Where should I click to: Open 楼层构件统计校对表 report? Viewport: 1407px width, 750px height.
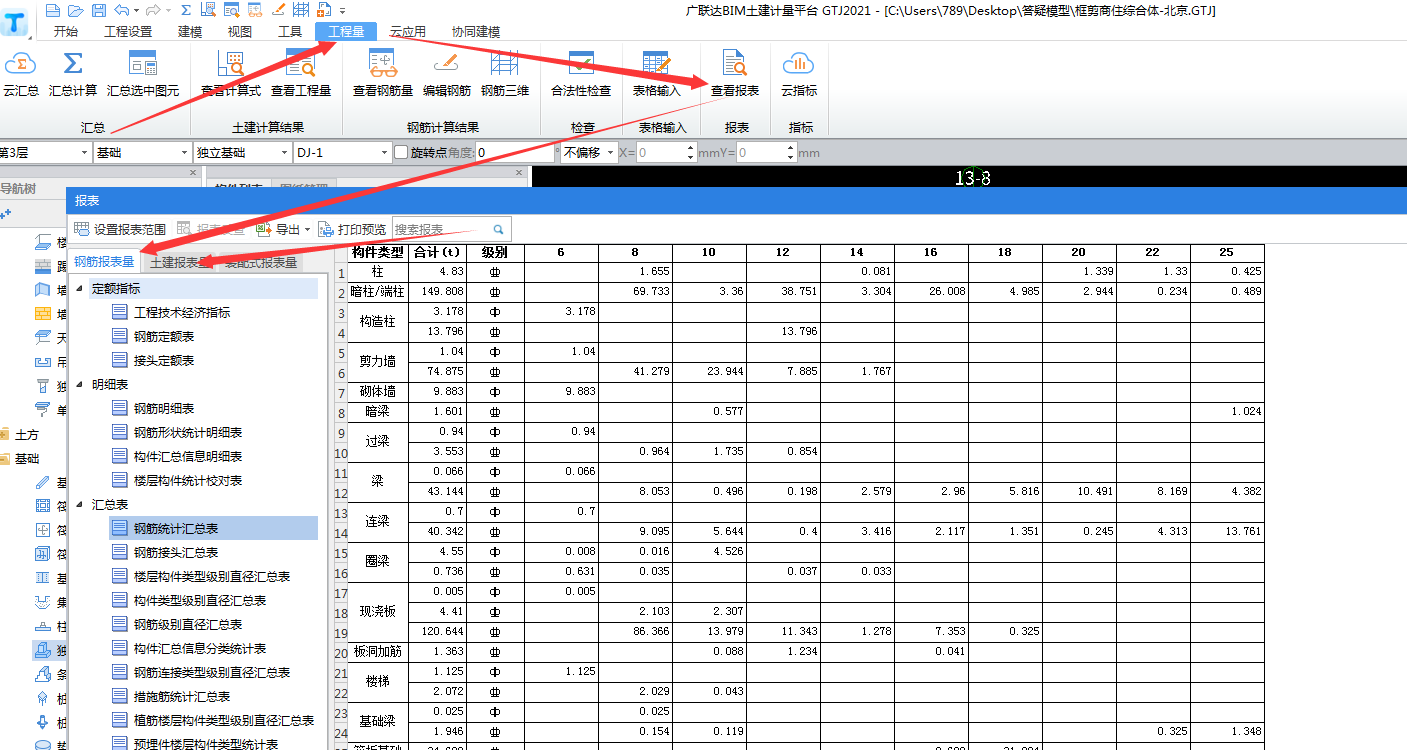tap(188, 480)
